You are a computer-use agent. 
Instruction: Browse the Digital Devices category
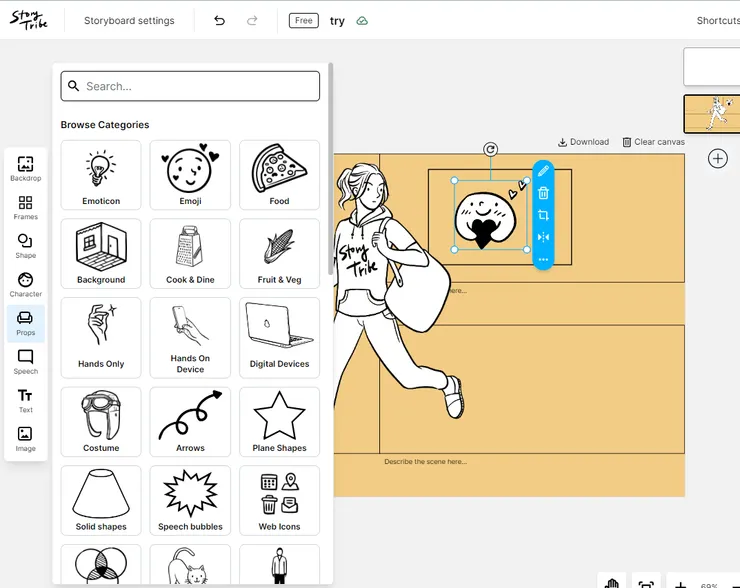[x=279, y=338]
